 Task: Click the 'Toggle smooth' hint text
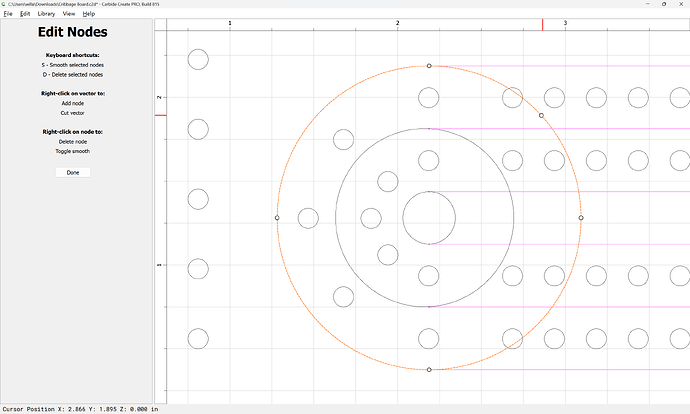click(73, 151)
